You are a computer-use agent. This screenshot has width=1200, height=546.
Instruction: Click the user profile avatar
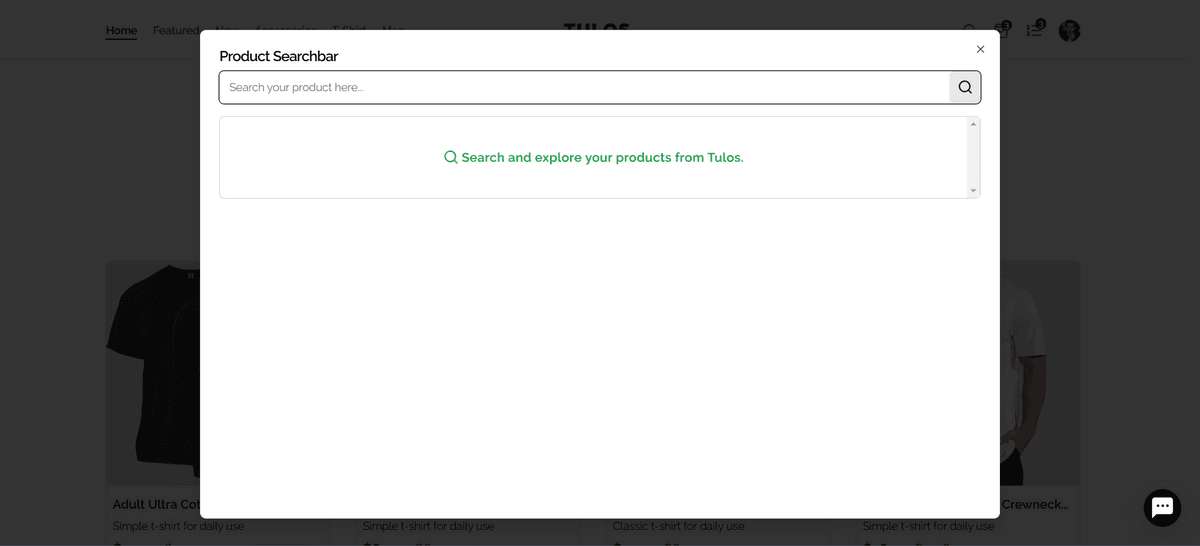[1069, 31]
